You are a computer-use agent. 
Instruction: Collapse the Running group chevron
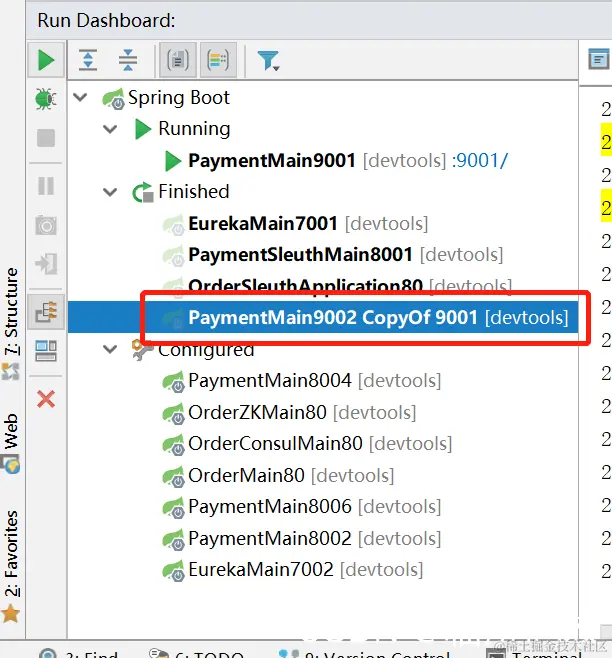coord(110,129)
